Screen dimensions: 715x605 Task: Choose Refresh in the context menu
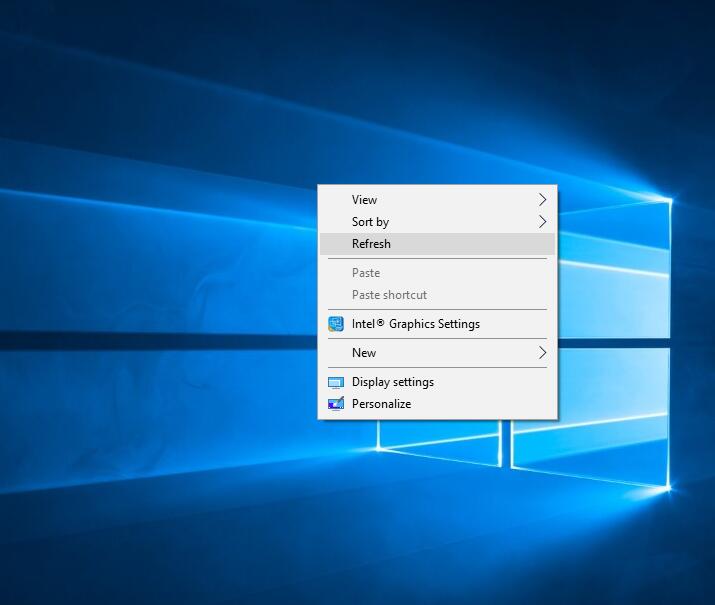437,244
